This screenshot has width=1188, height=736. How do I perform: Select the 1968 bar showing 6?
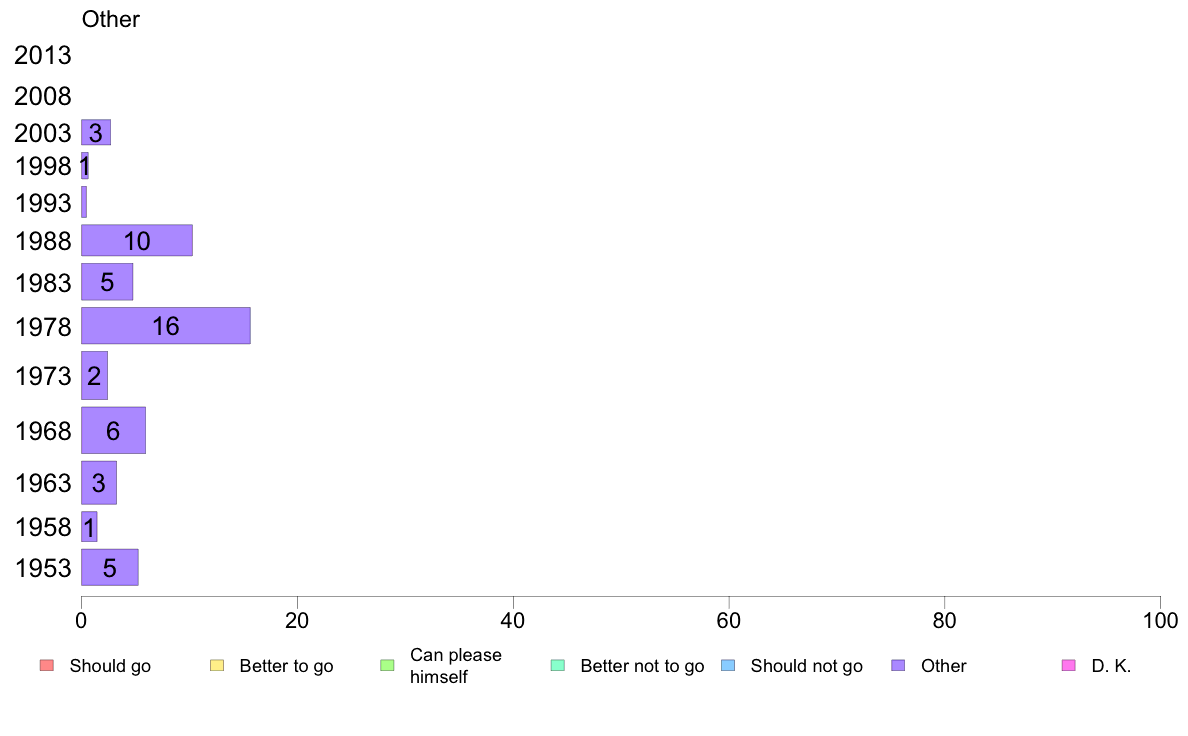[x=114, y=431]
